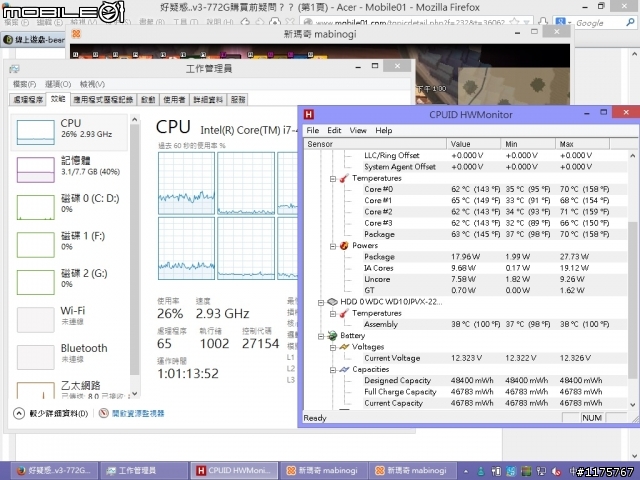Open the 應用程式歷程記錄 tab

pos(103,100)
